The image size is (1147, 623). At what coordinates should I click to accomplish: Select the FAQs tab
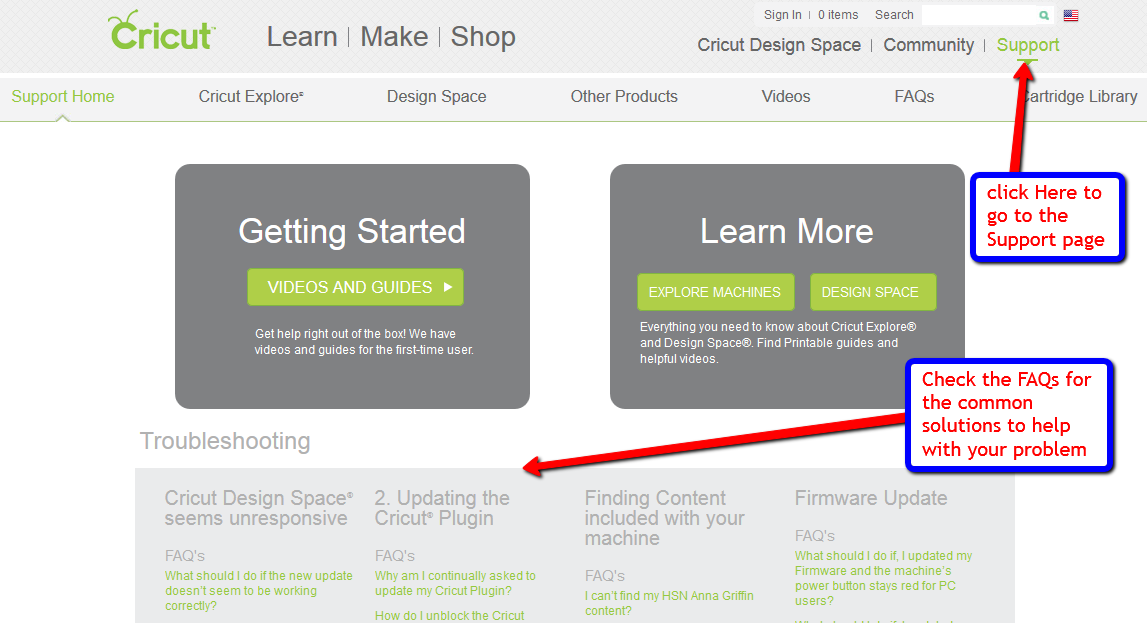pyautogui.click(x=914, y=97)
